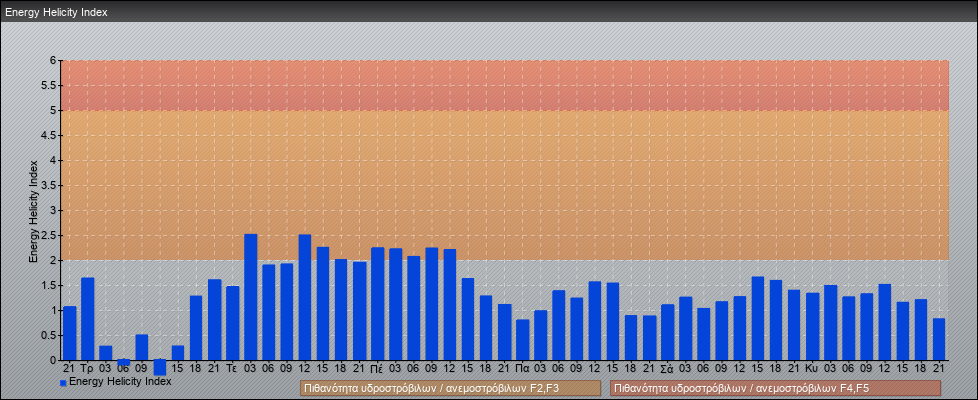Click the negative bar dipping below the axis
The width and height of the screenshot is (978, 400).
tap(160, 367)
